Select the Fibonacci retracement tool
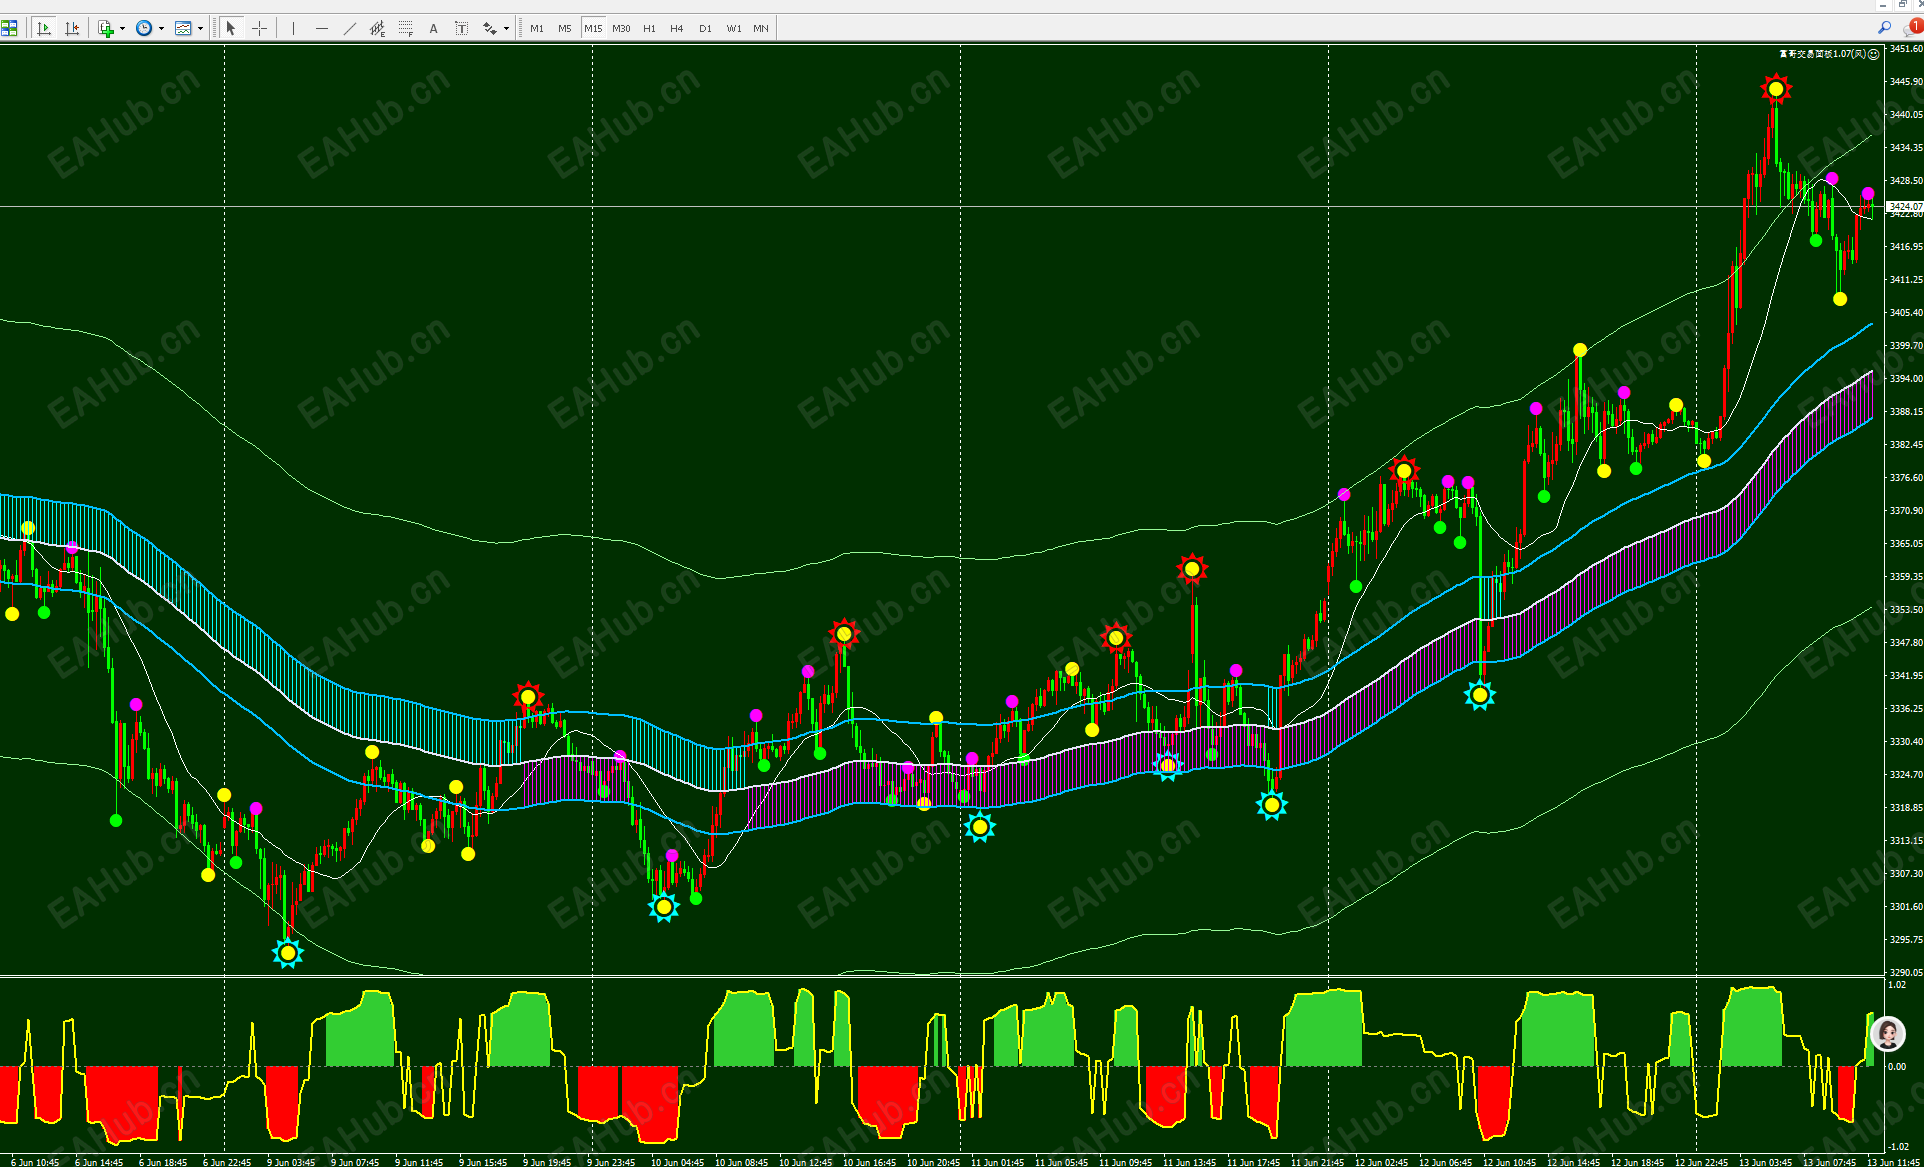Image resolution: width=1924 pixels, height=1167 pixels. [405, 28]
